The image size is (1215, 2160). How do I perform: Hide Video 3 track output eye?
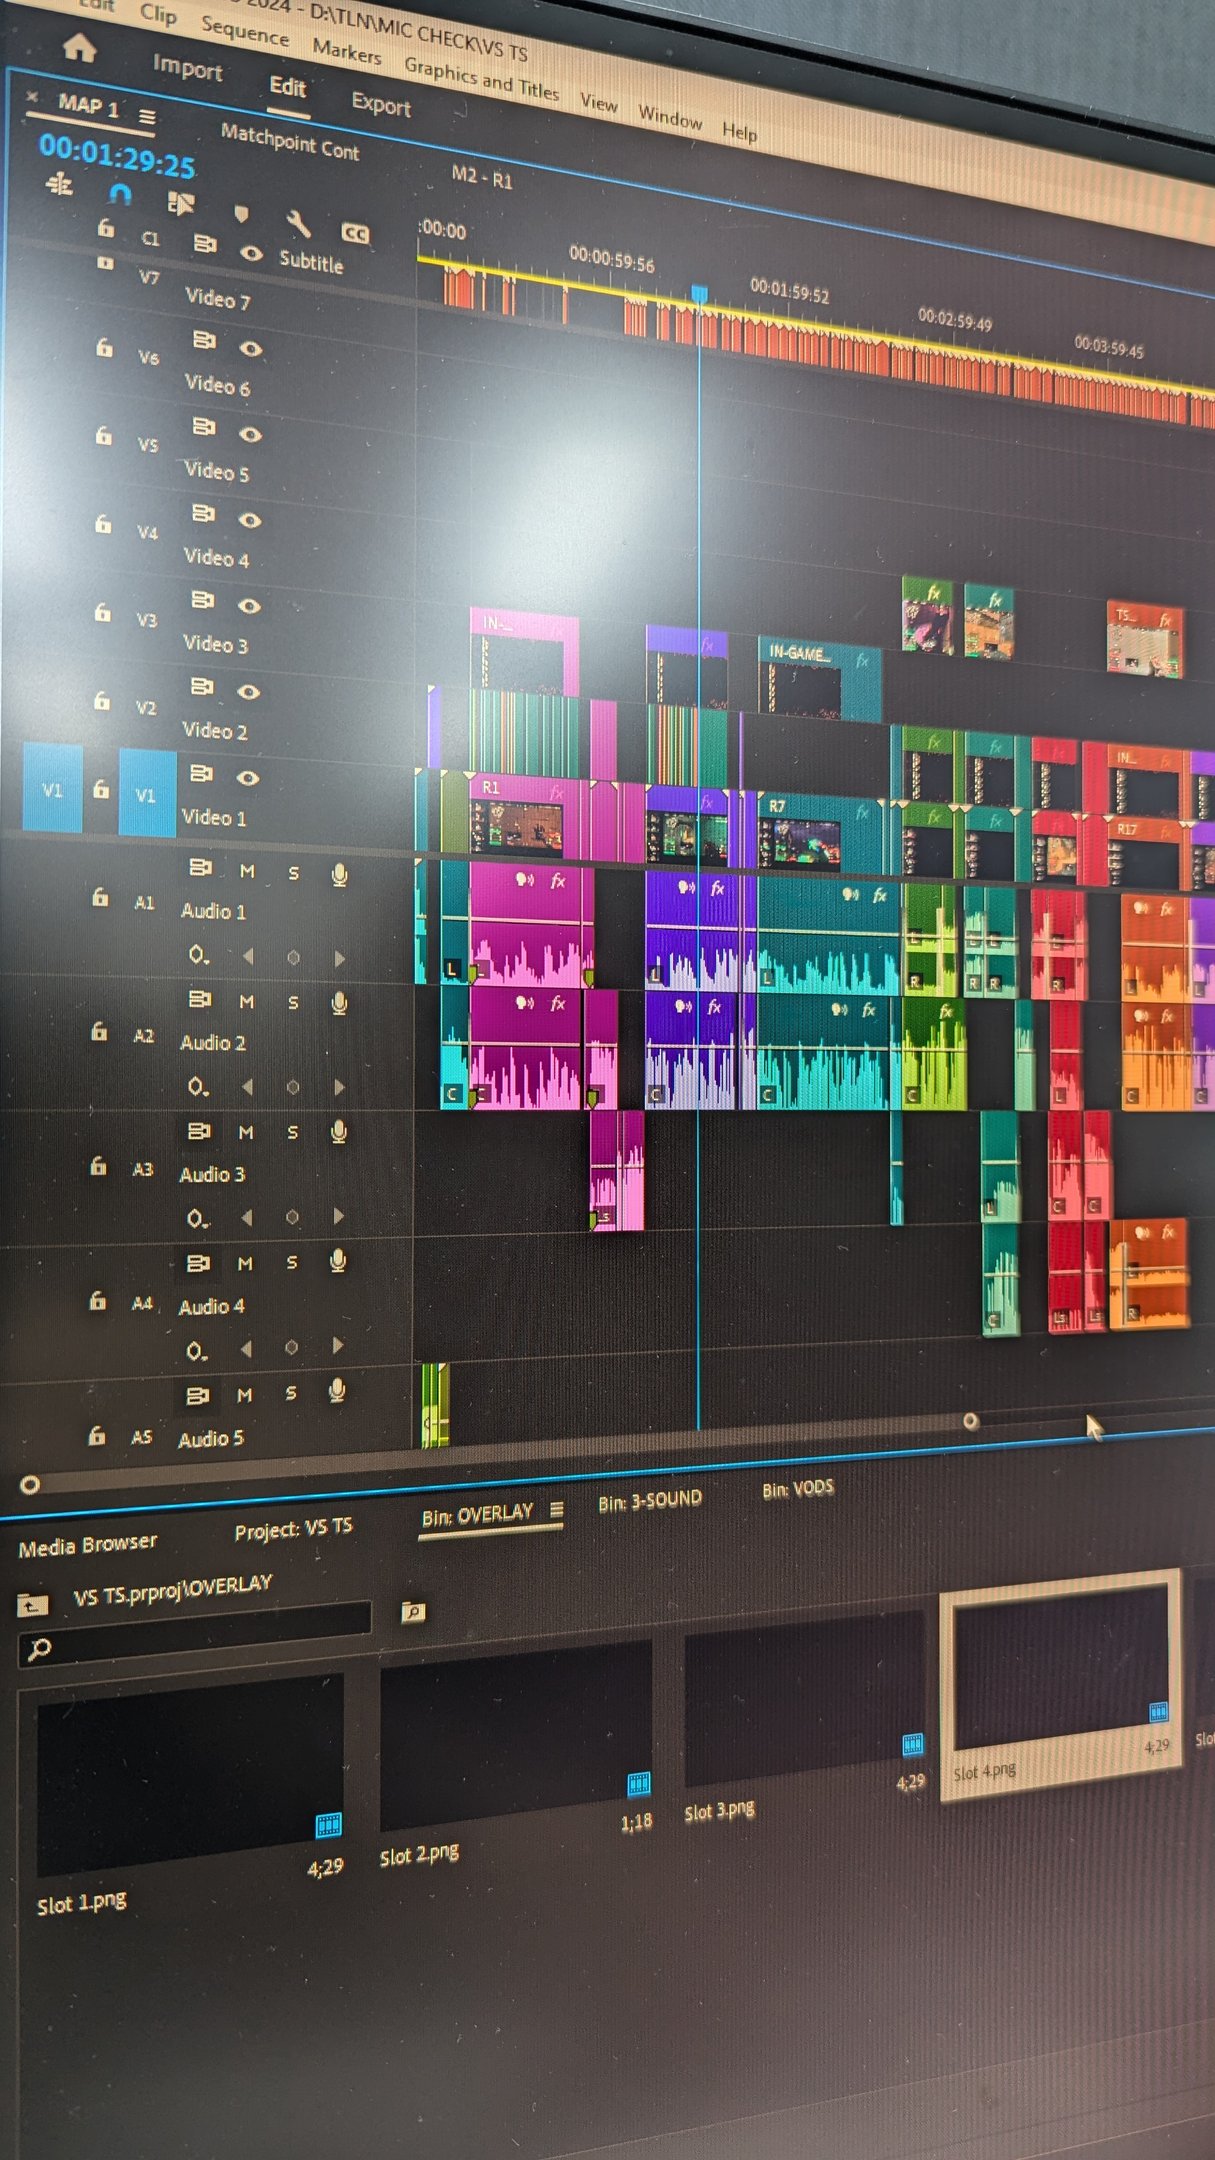249,606
